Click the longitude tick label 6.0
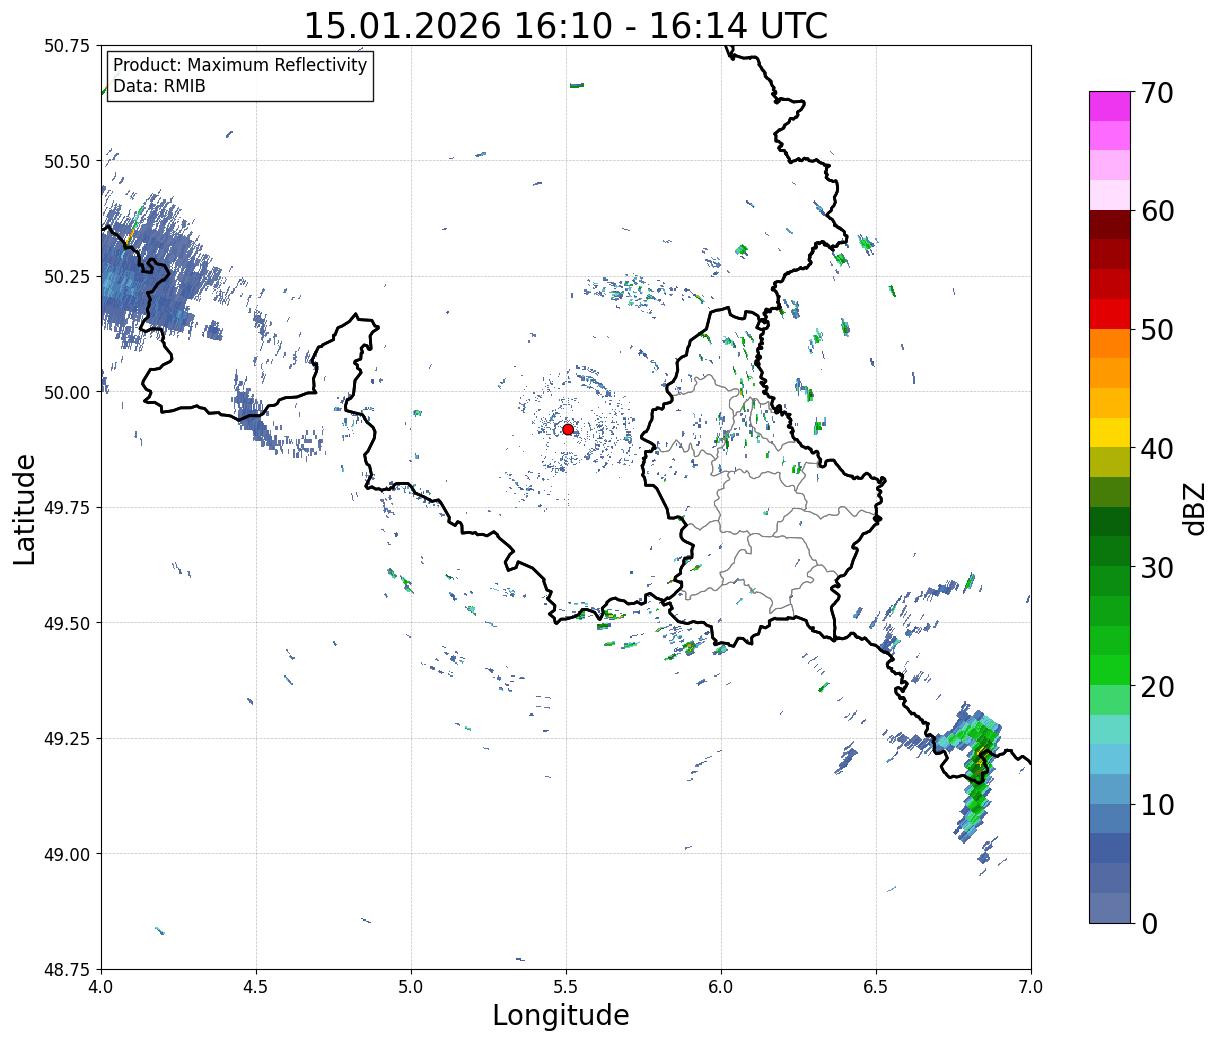Viewport: 1219px width, 1040px height. tap(721, 986)
